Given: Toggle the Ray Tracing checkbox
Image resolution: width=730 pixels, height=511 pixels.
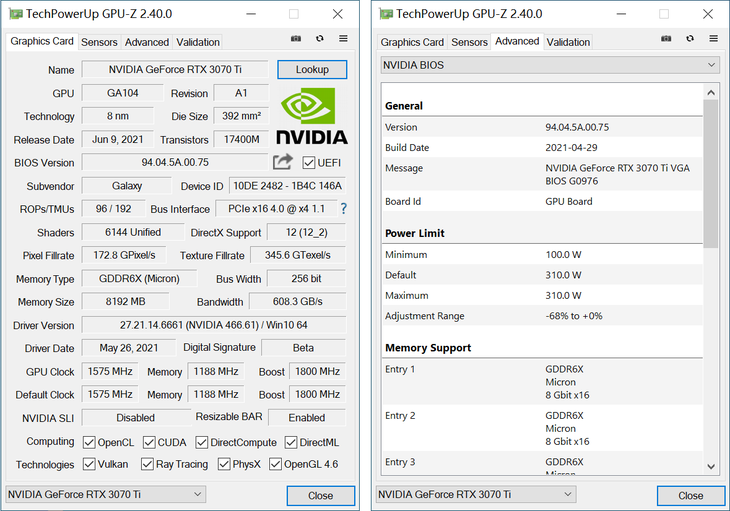Looking at the screenshot, I should click(147, 464).
